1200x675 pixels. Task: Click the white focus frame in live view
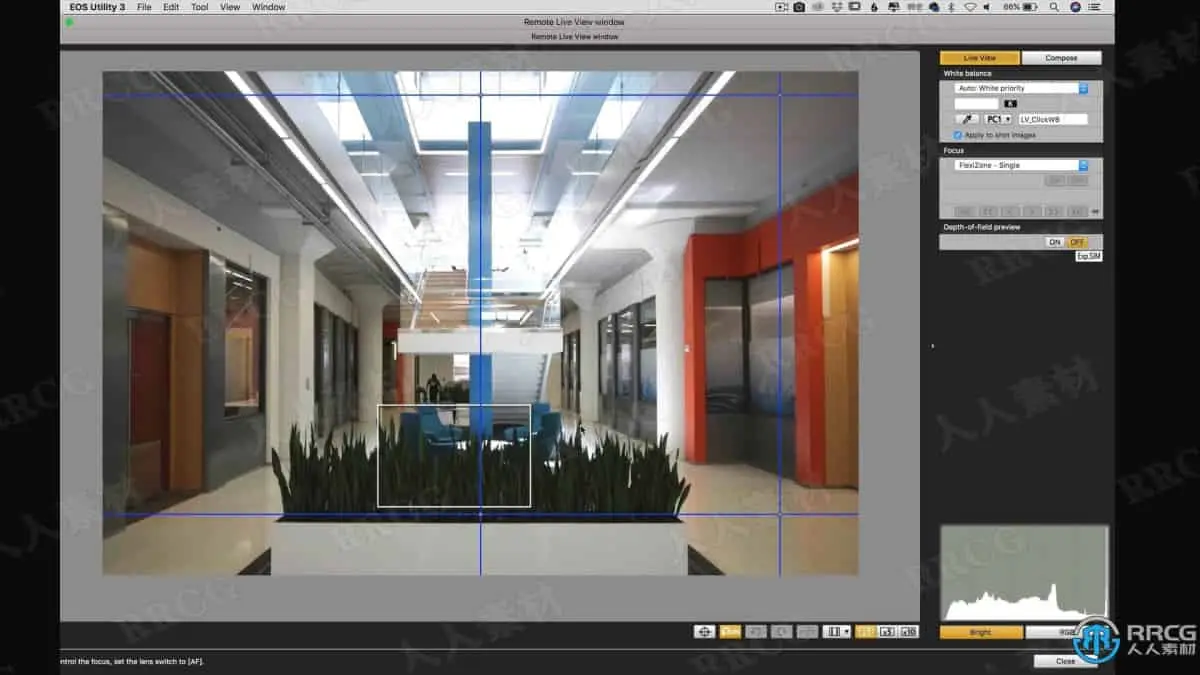[x=453, y=455]
